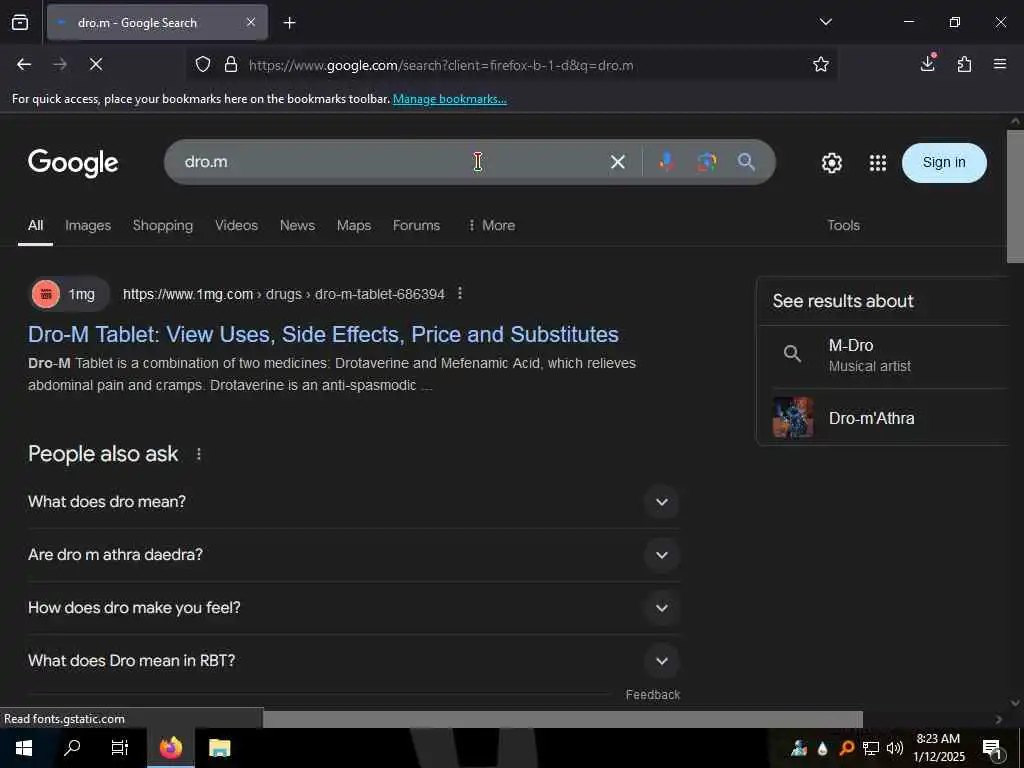Switch to News results tab
Viewport: 1024px width, 768px height.
pyautogui.click(x=297, y=225)
